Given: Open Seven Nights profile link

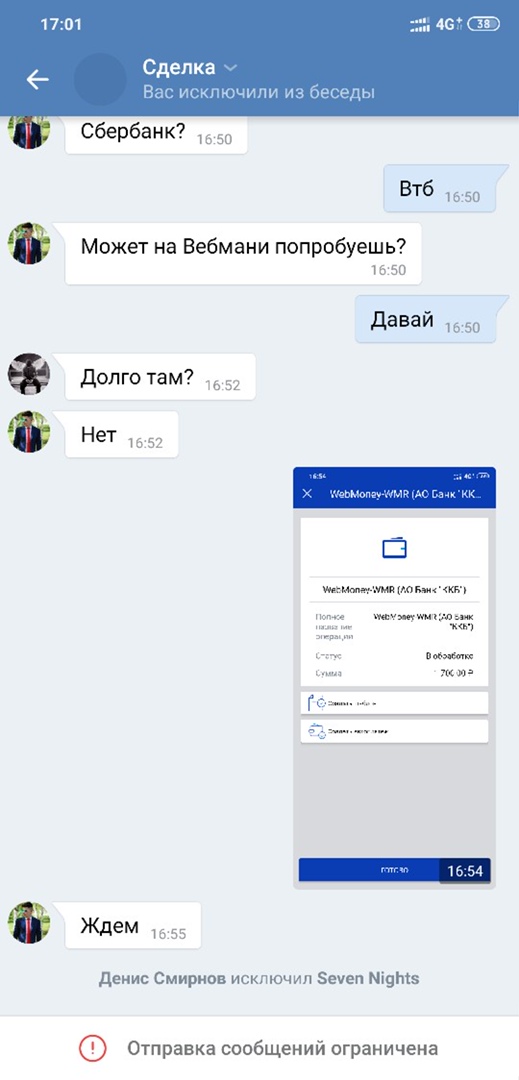Looking at the screenshot, I should point(368,978).
